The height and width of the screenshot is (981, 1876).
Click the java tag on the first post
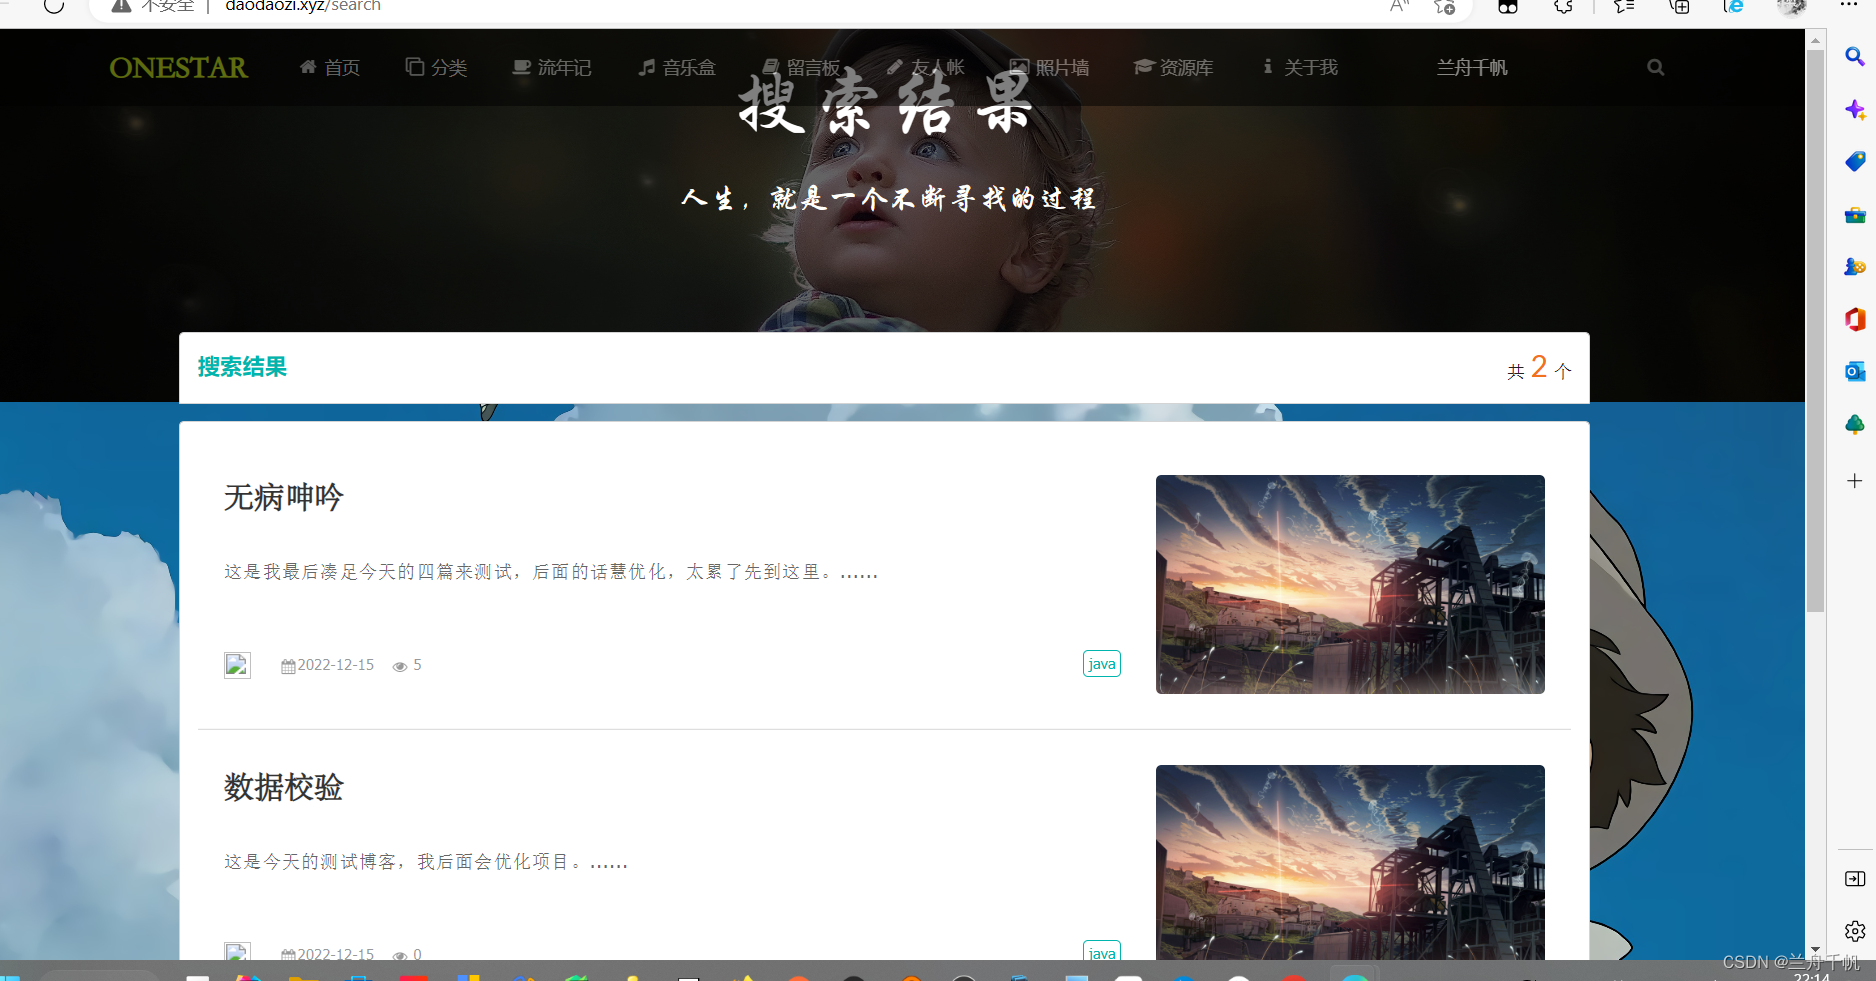(1101, 663)
